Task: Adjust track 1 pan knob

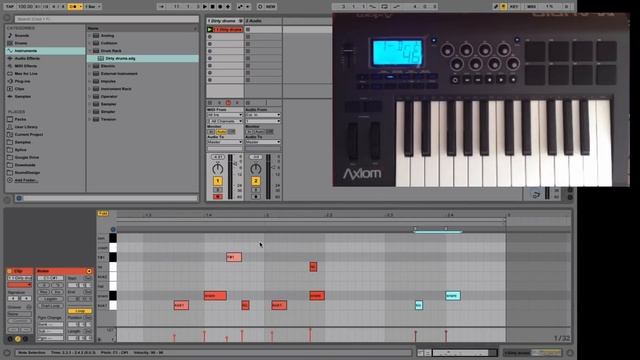Action: [x=218, y=169]
